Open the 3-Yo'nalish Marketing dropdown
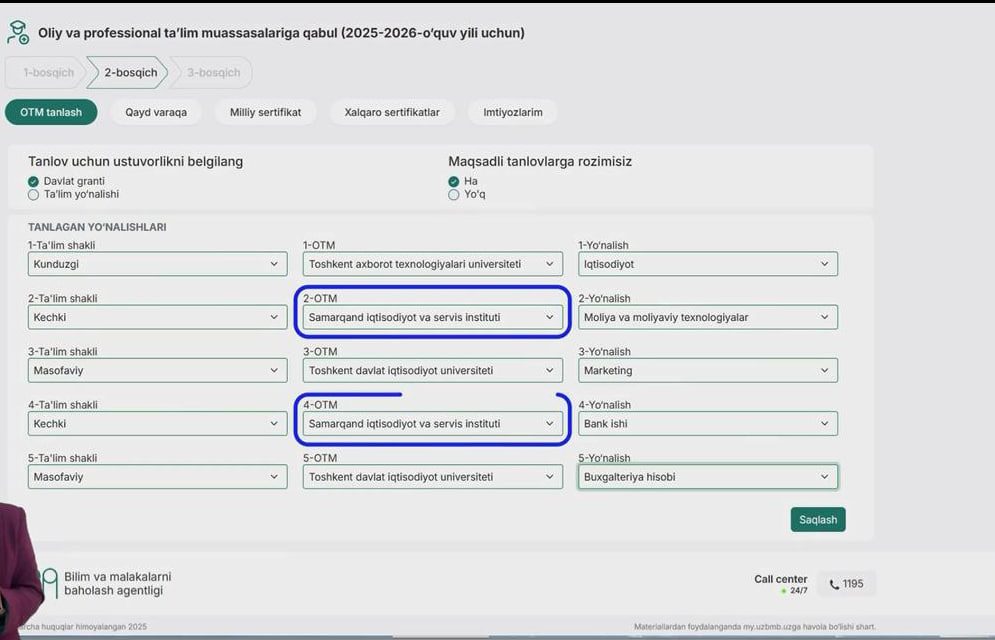 [707, 370]
